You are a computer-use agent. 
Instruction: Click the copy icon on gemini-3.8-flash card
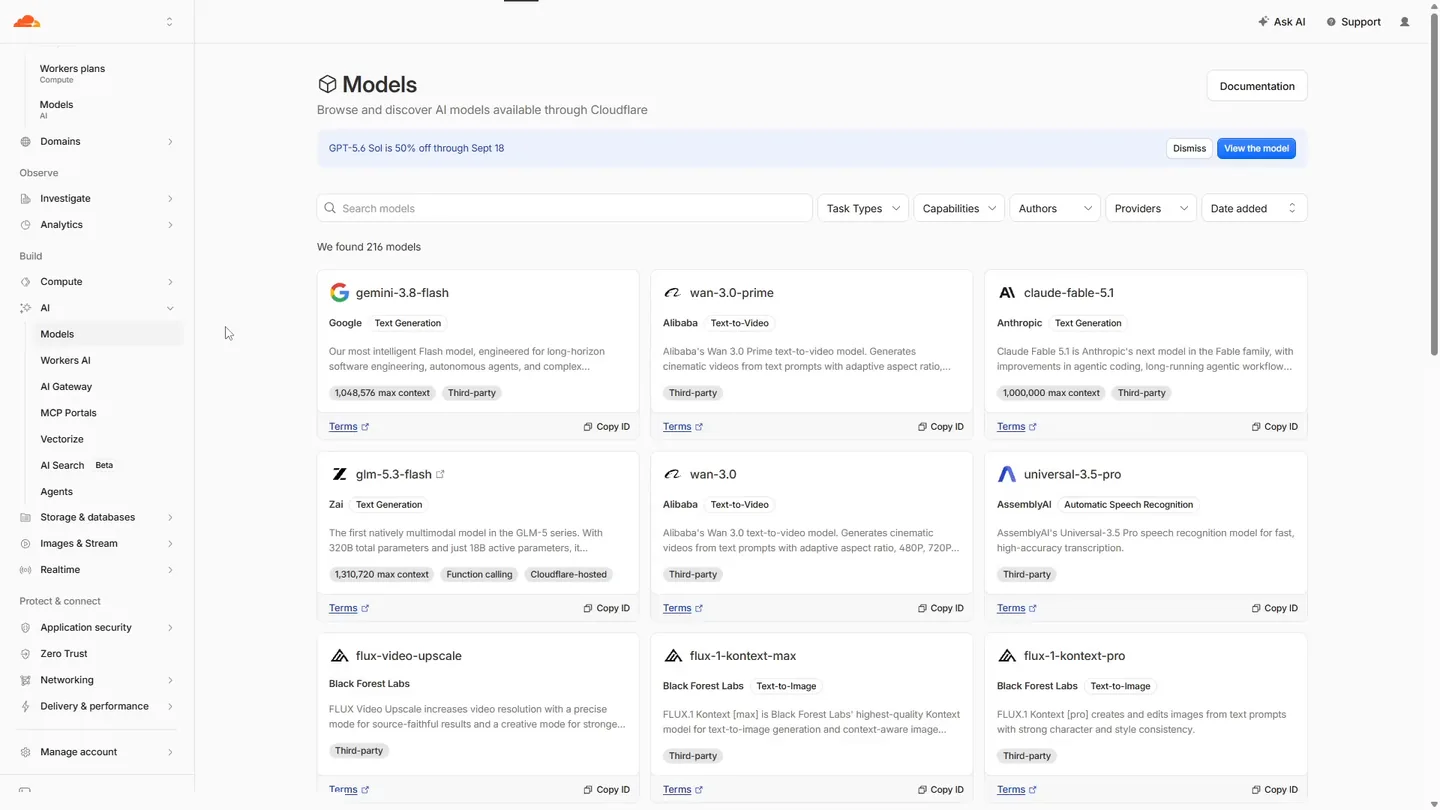[x=588, y=427]
